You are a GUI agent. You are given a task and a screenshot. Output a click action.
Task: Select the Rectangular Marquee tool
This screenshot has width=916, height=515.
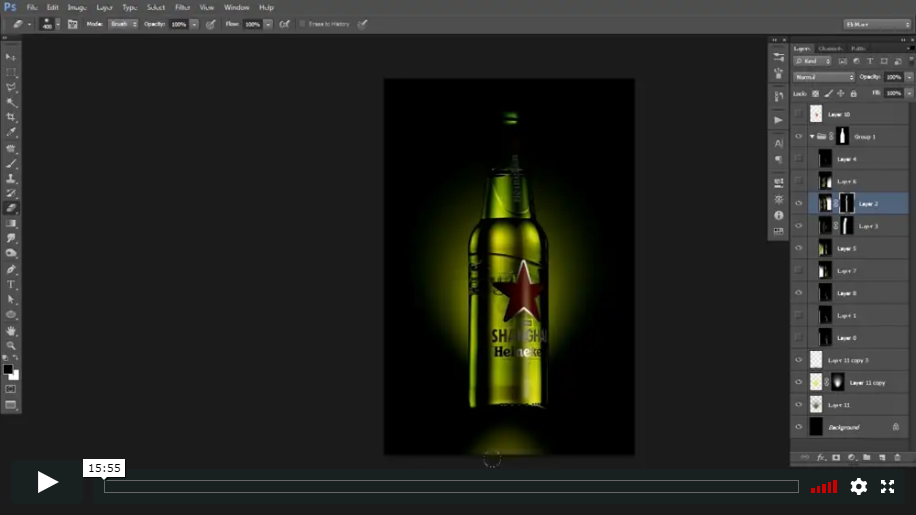[11, 72]
